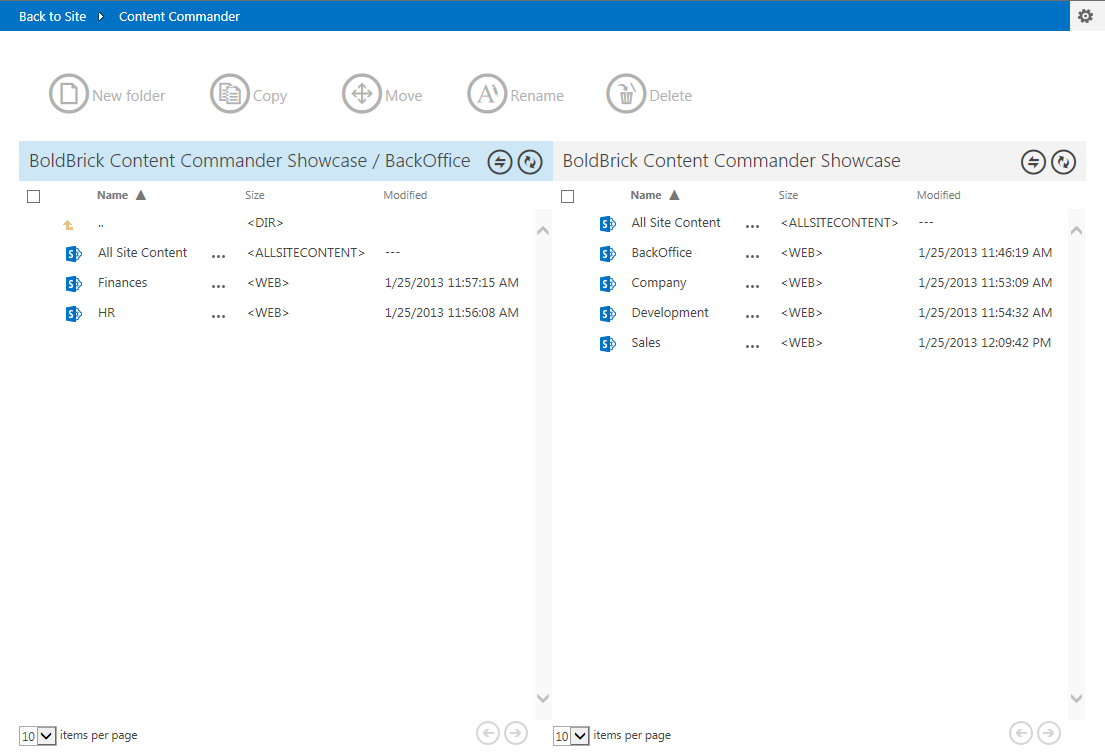Click the site icon of All Site Content in BackOffice pane
The image size is (1105, 755).
(x=73, y=254)
